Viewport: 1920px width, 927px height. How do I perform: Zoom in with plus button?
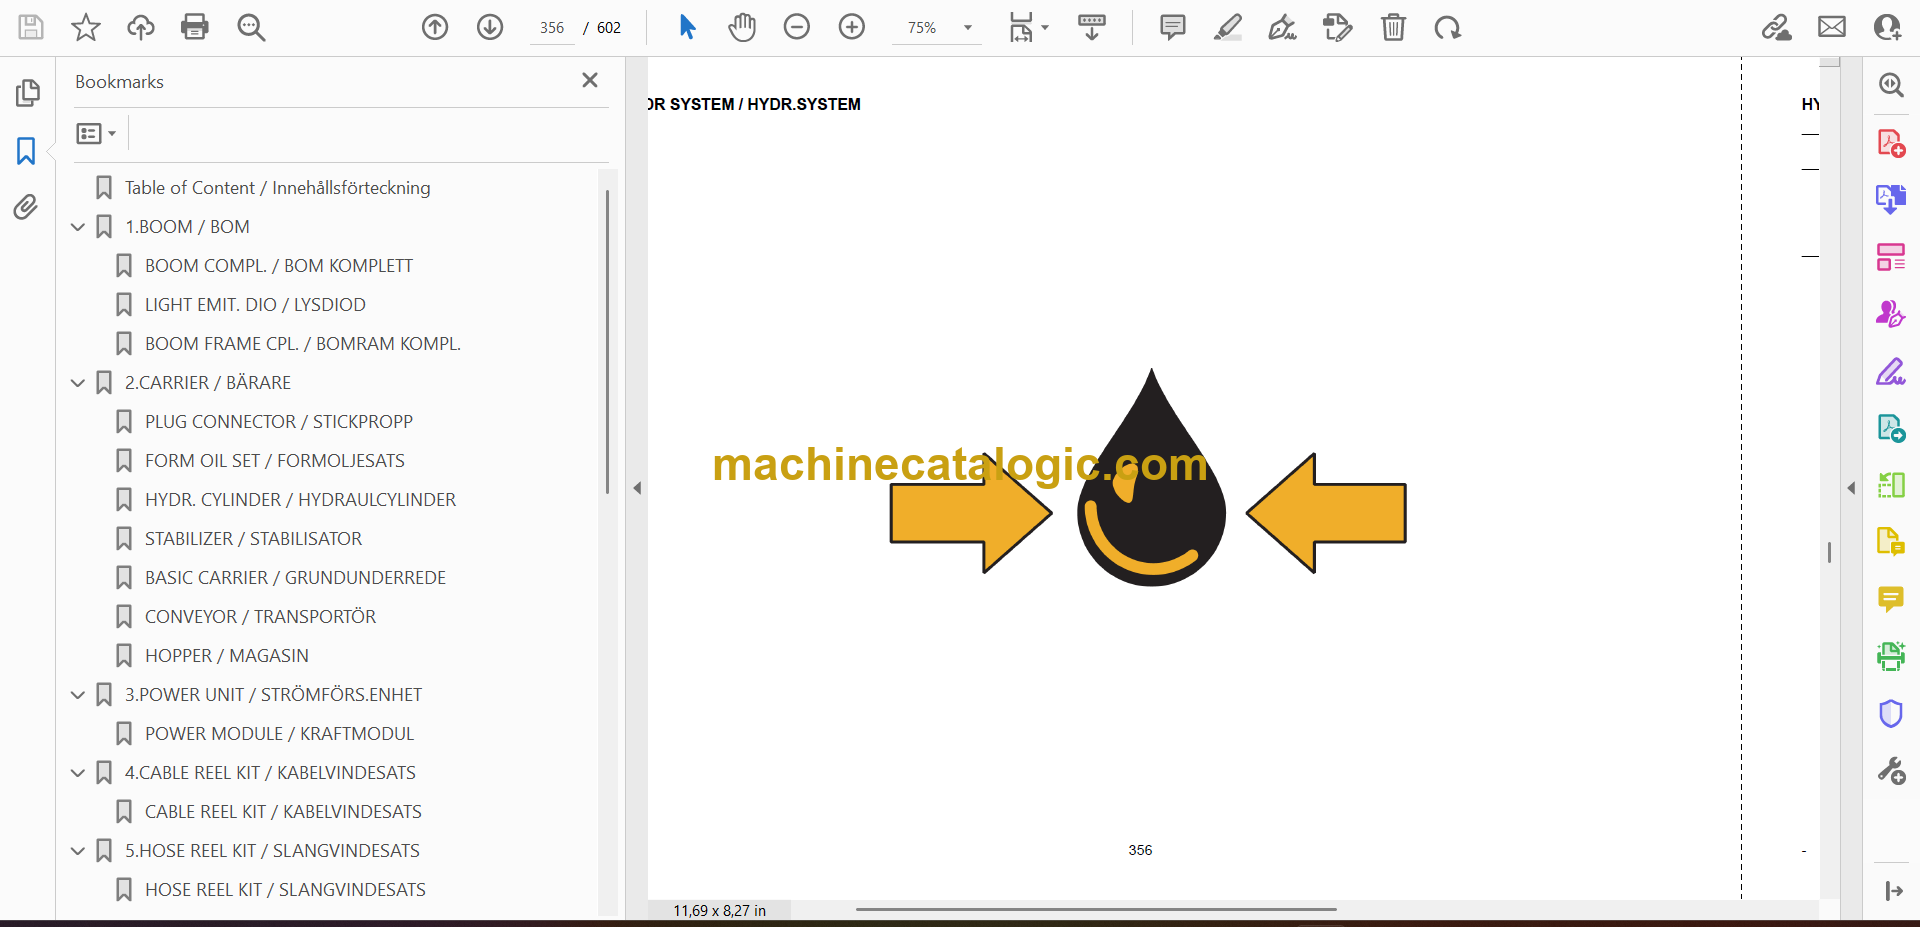pos(852,27)
